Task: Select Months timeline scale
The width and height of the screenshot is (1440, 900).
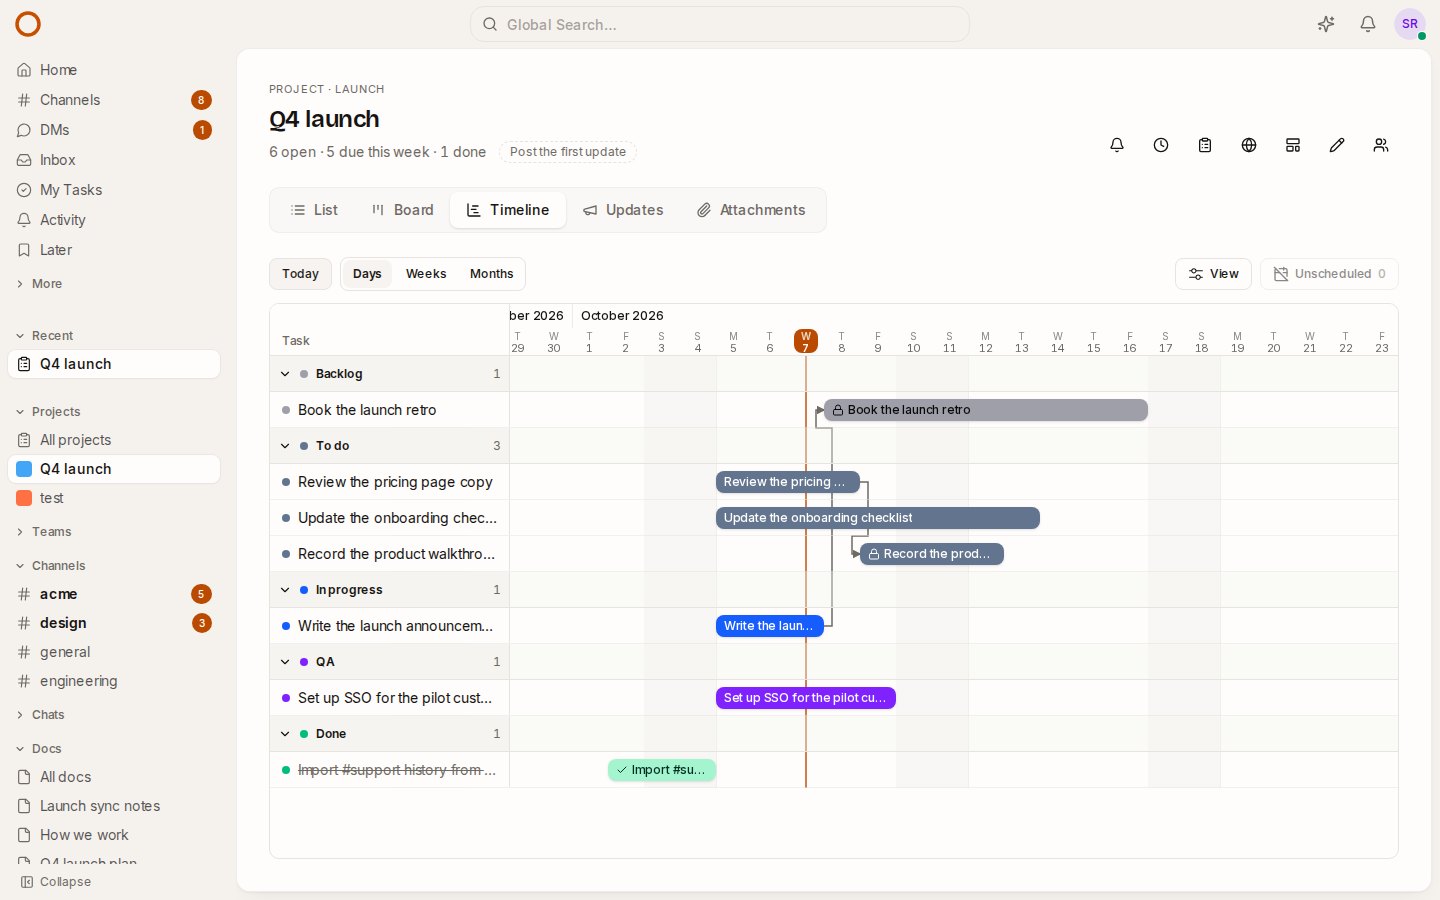Action: coord(491,274)
